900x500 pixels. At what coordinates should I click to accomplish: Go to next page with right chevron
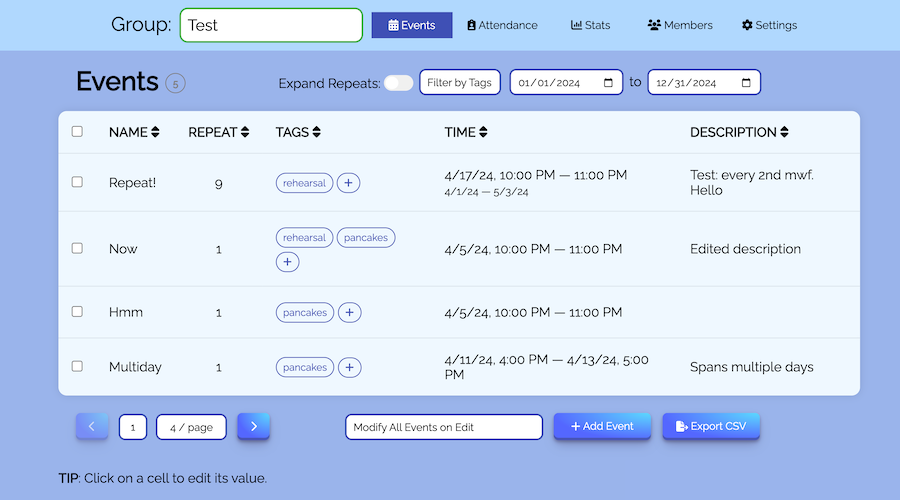click(x=253, y=427)
